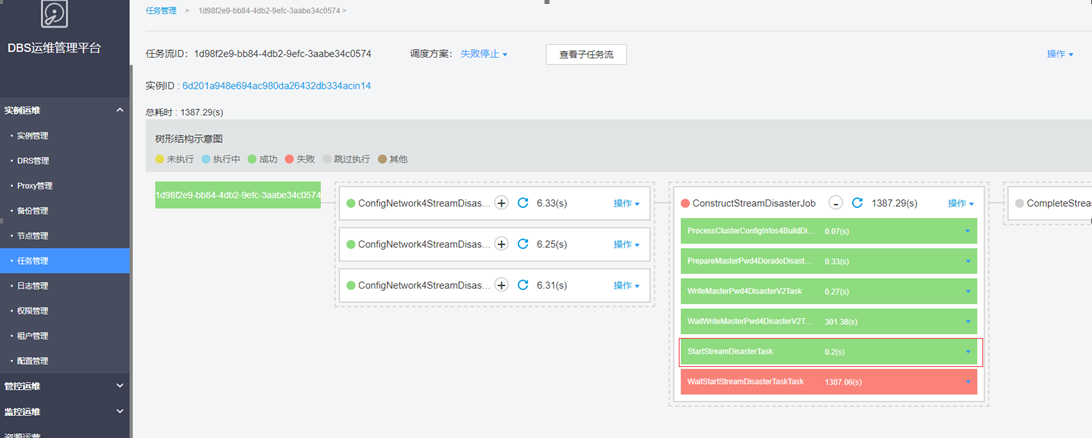Click the 查看子任务流 button

tap(586, 54)
